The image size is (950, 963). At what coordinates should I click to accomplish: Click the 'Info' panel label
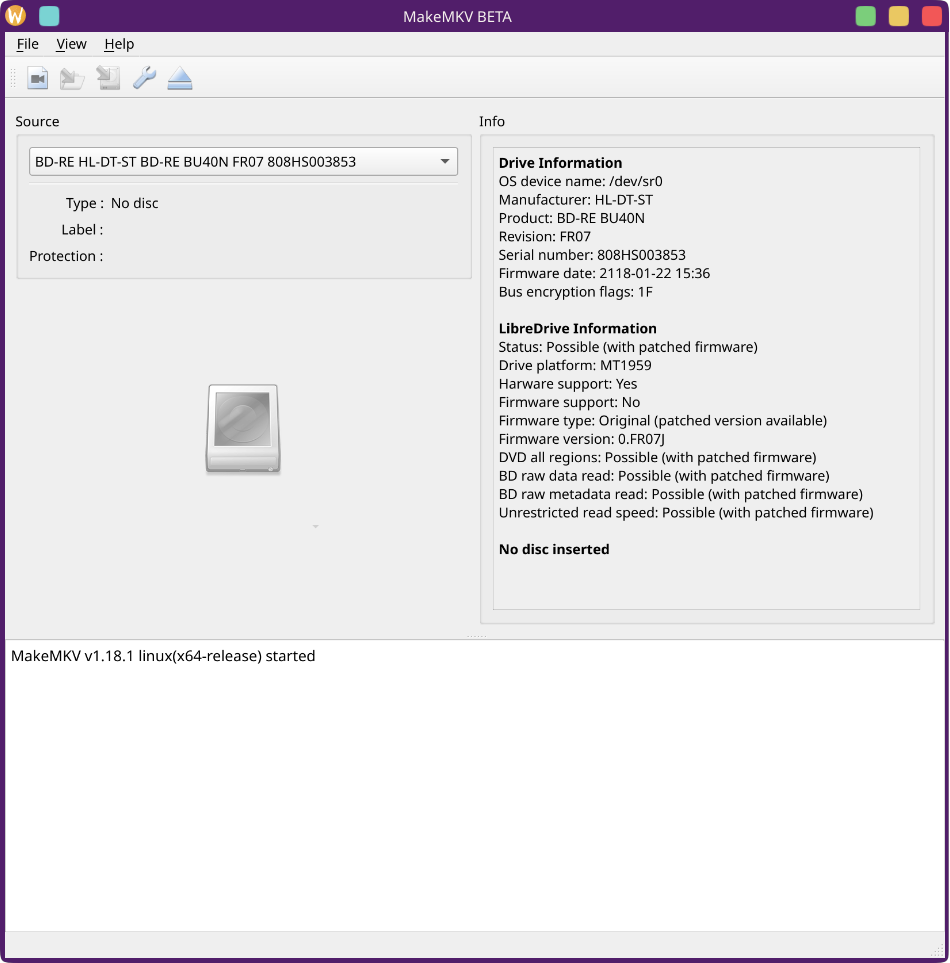pyautogui.click(x=492, y=122)
